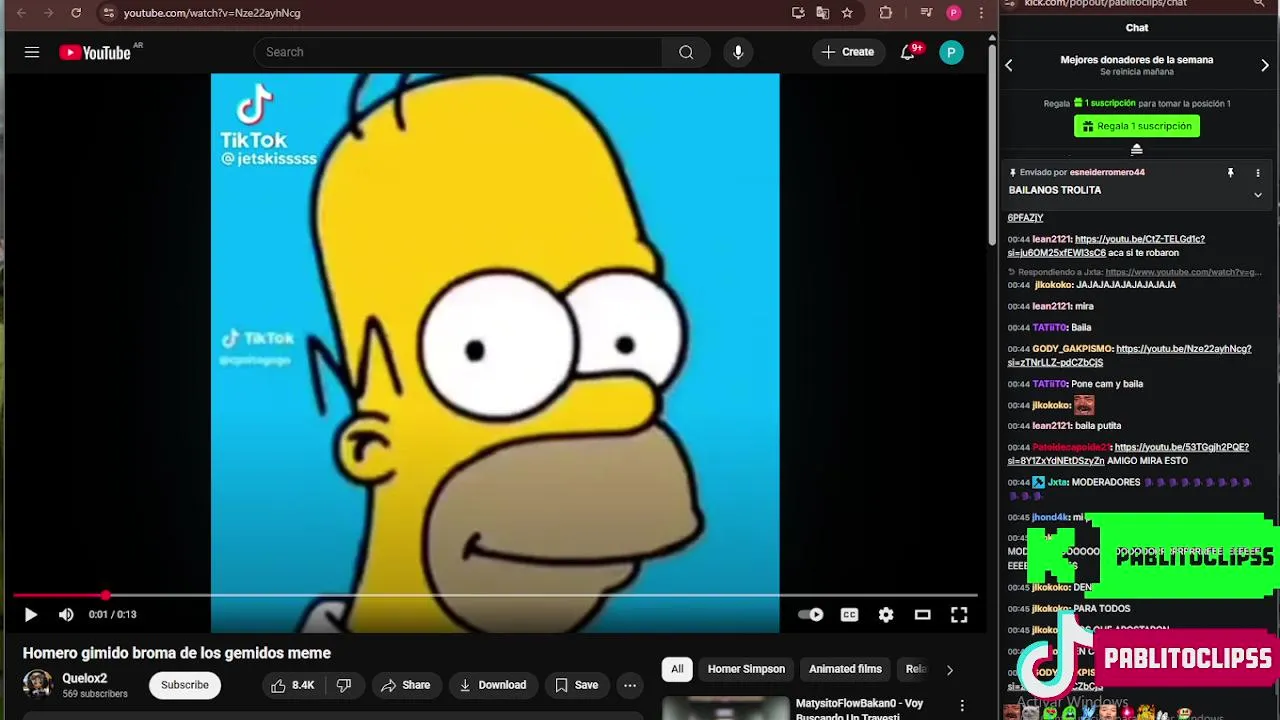Open the YouTube account avatar menu
This screenshot has height=720, width=1280.
pyautogui.click(x=951, y=52)
